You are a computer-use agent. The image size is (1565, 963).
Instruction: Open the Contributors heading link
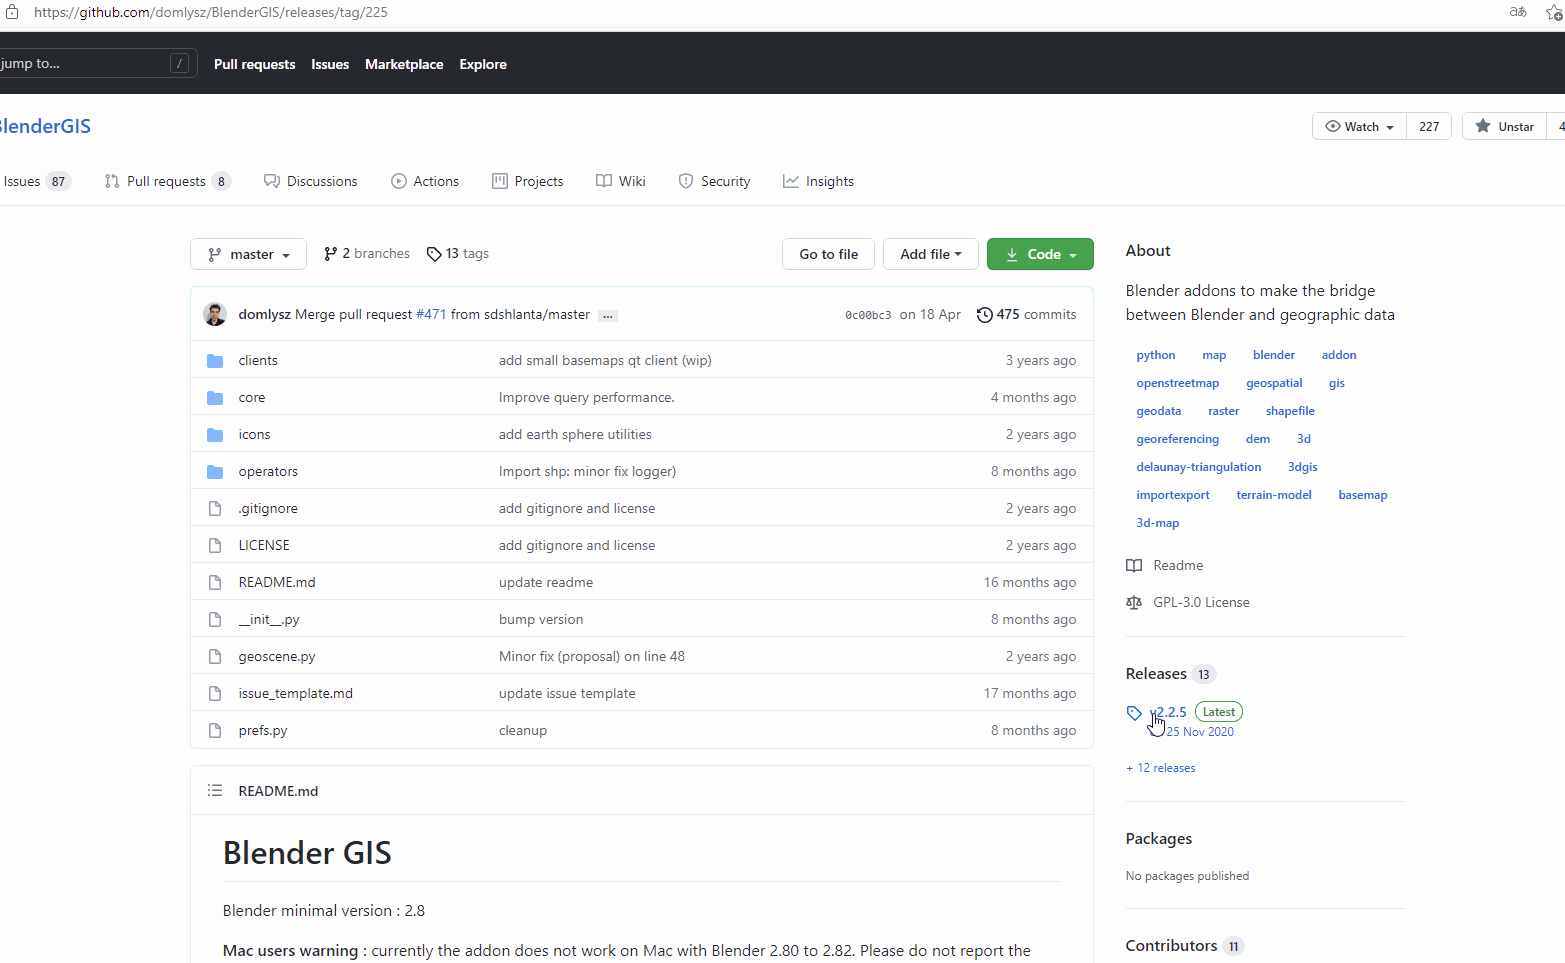tap(1185, 945)
